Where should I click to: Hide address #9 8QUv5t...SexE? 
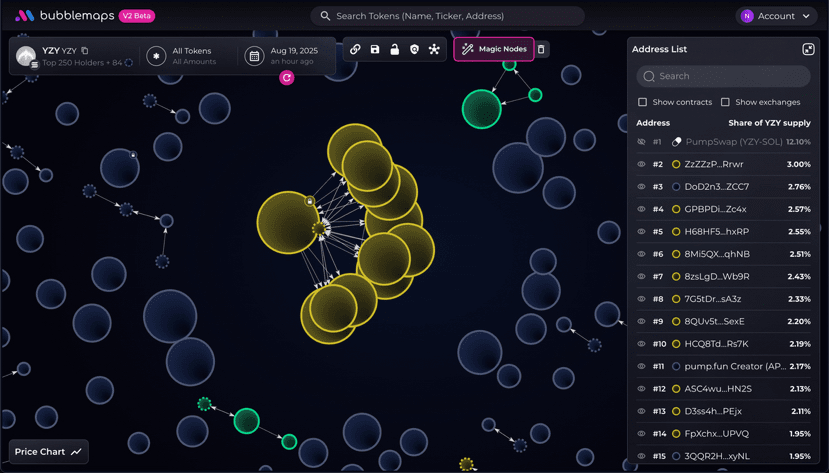[x=641, y=321]
